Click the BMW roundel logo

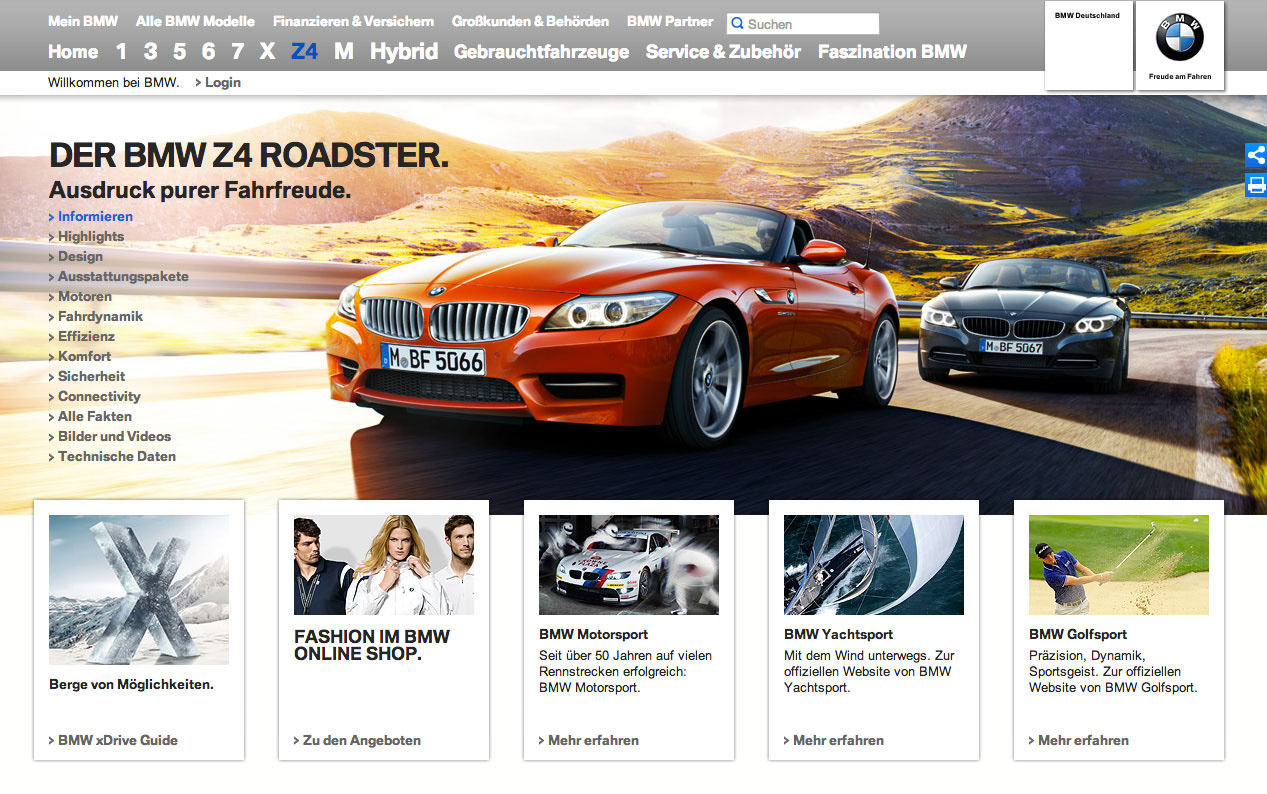click(x=1180, y=37)
